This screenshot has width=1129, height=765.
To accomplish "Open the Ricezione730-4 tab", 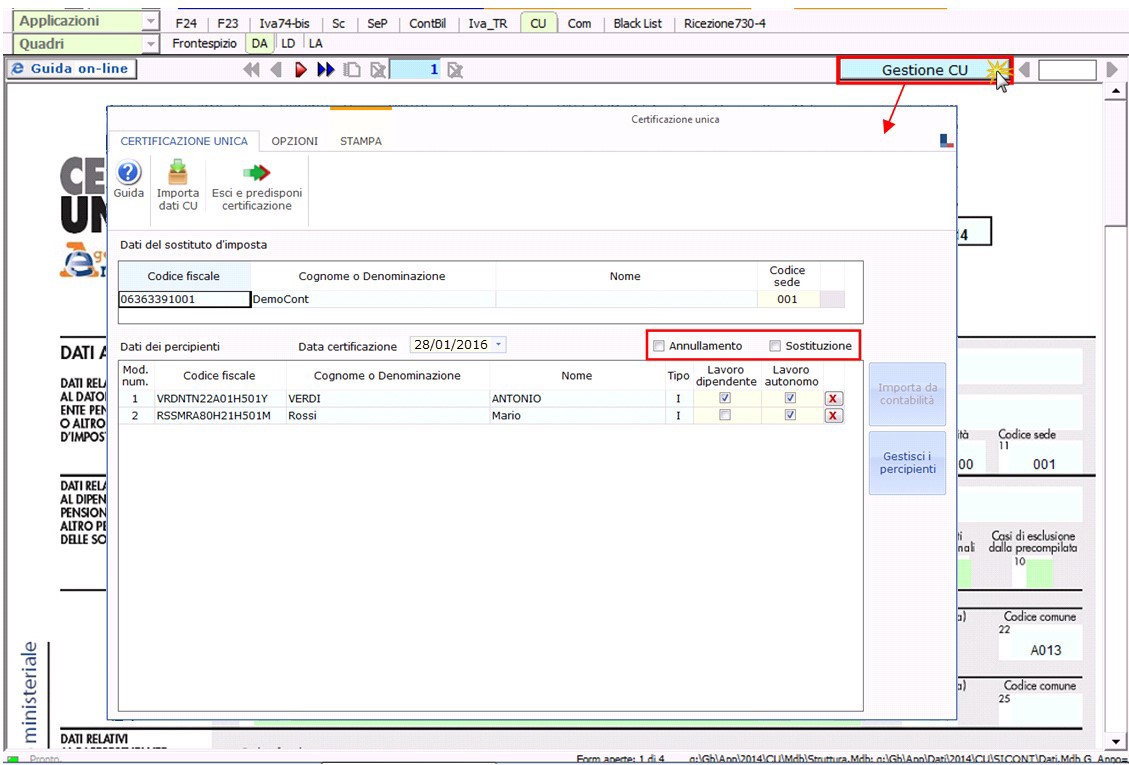I will click(x=724, y=24).
